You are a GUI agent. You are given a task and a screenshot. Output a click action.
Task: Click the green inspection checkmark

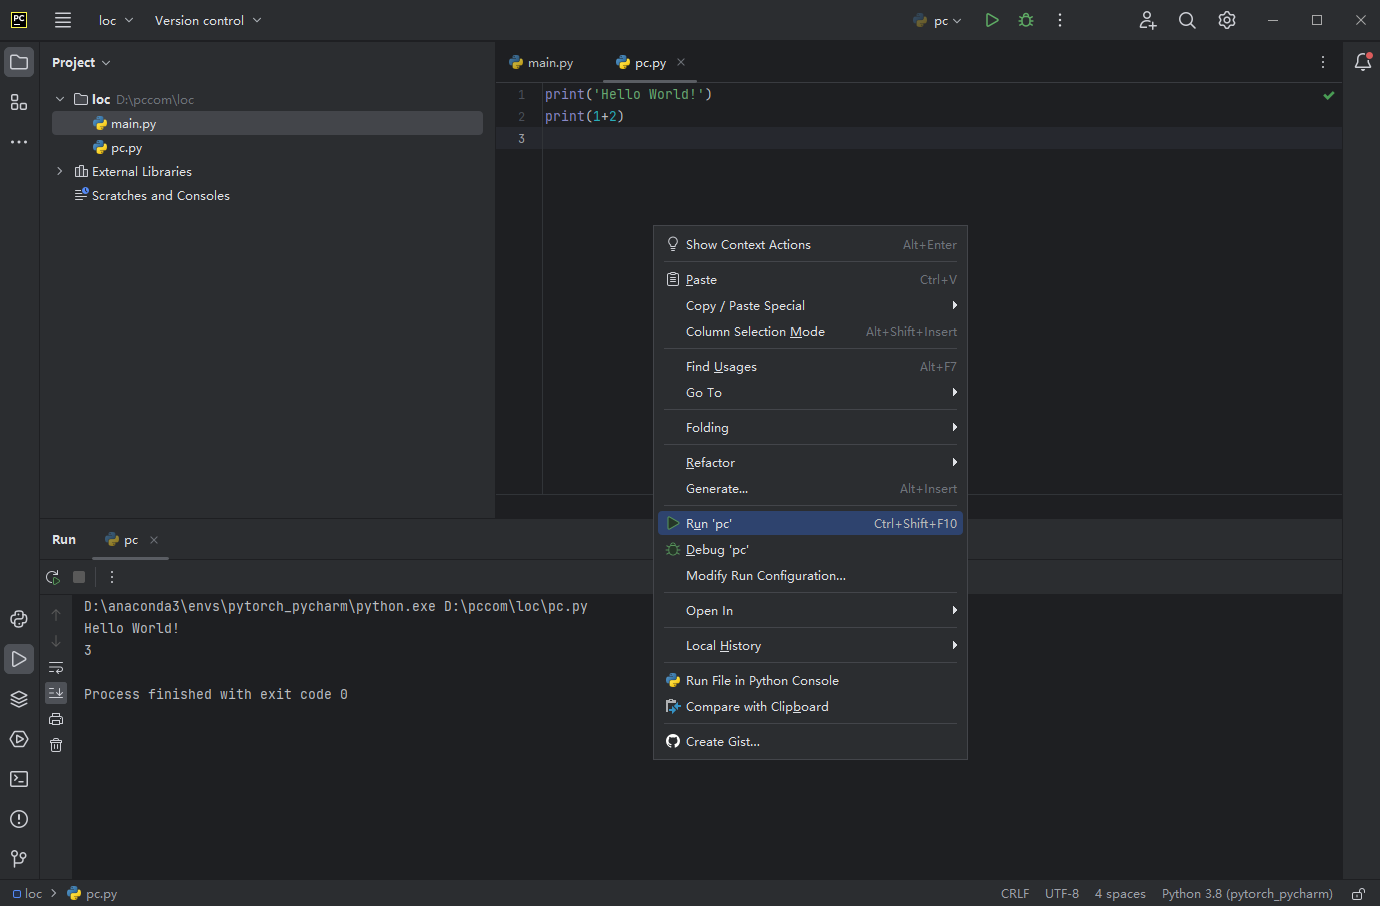click(x=1329, y=96)
